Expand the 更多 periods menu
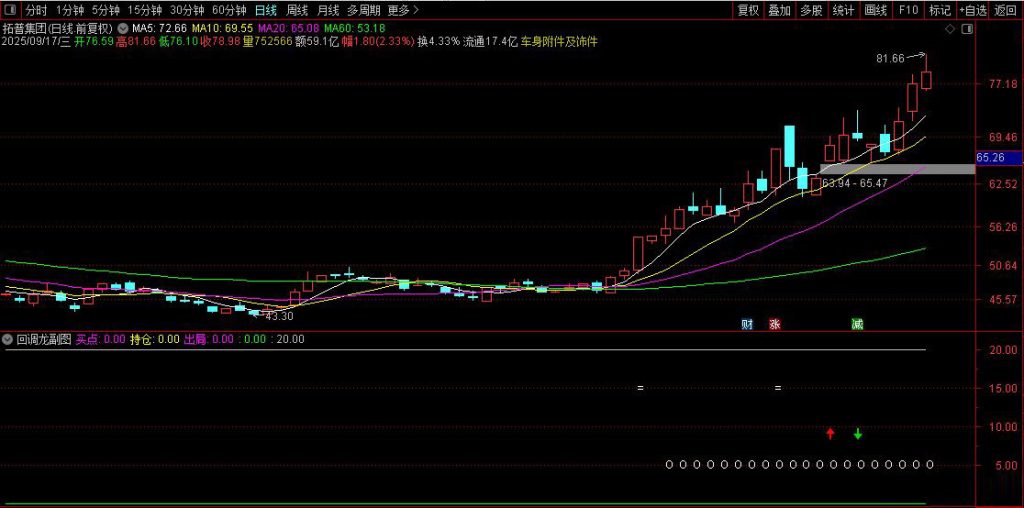1024x508 pixels. (402, 11)
